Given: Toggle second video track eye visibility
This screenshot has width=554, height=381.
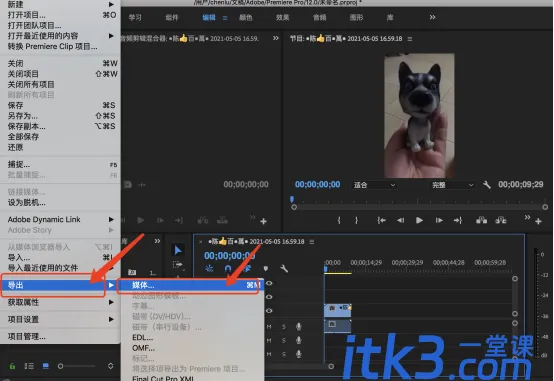Looking at the screenshot, I should pyautogui.click(x=269, y=297).
